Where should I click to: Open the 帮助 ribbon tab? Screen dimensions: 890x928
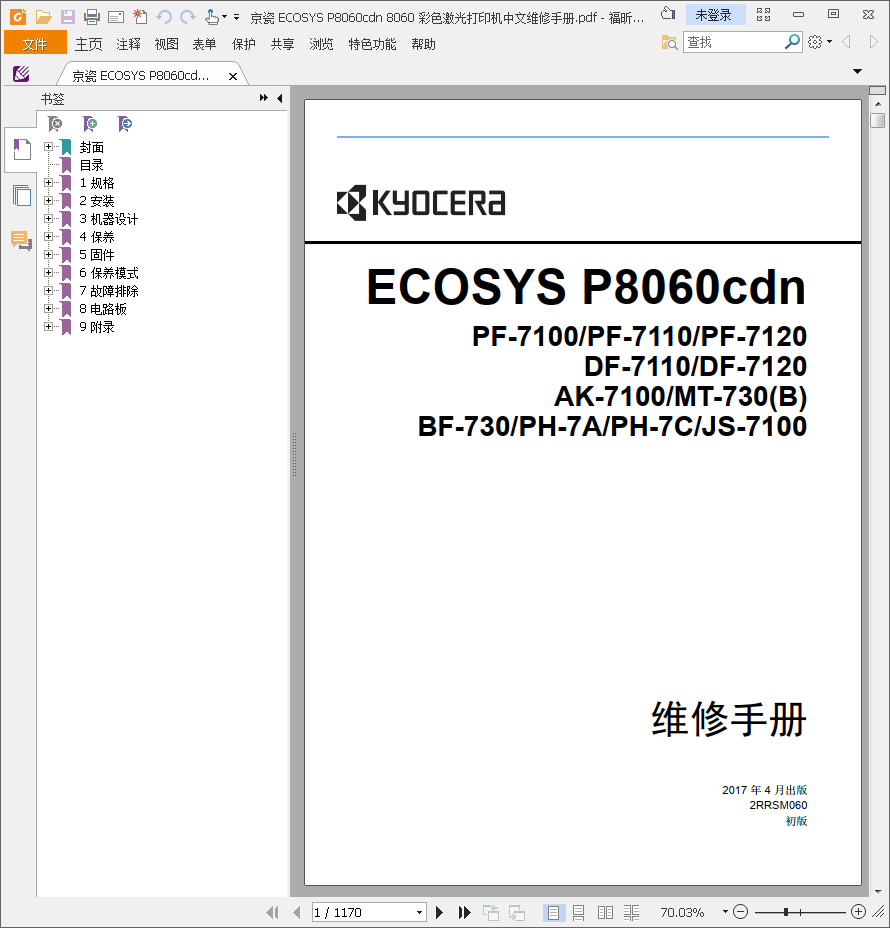424,44
